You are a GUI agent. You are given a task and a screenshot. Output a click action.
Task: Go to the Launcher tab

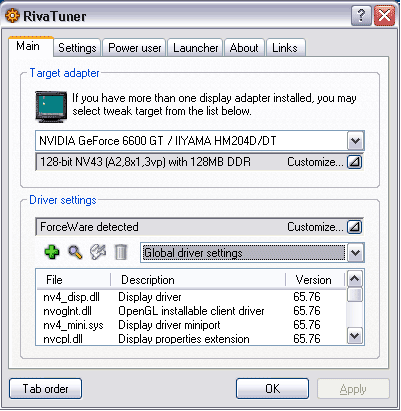(196, 48)
